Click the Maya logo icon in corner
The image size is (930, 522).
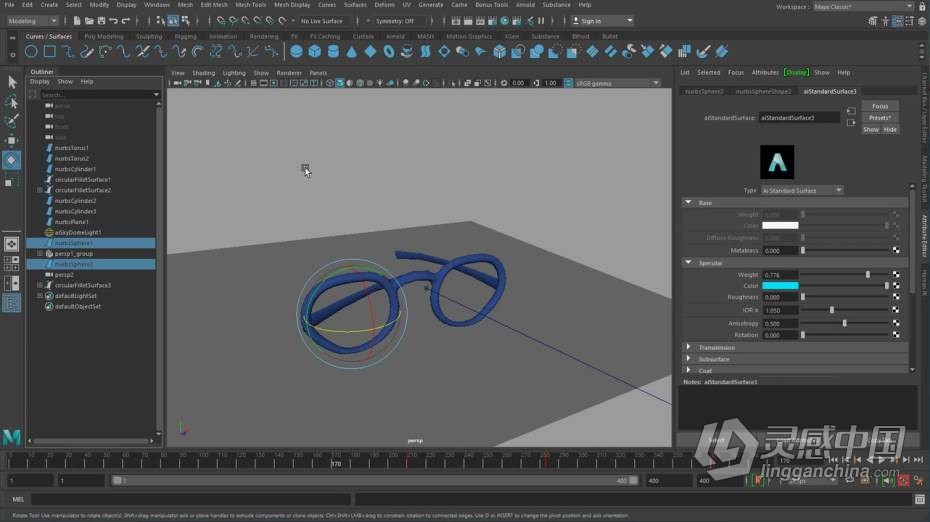[x=12, y=437]
